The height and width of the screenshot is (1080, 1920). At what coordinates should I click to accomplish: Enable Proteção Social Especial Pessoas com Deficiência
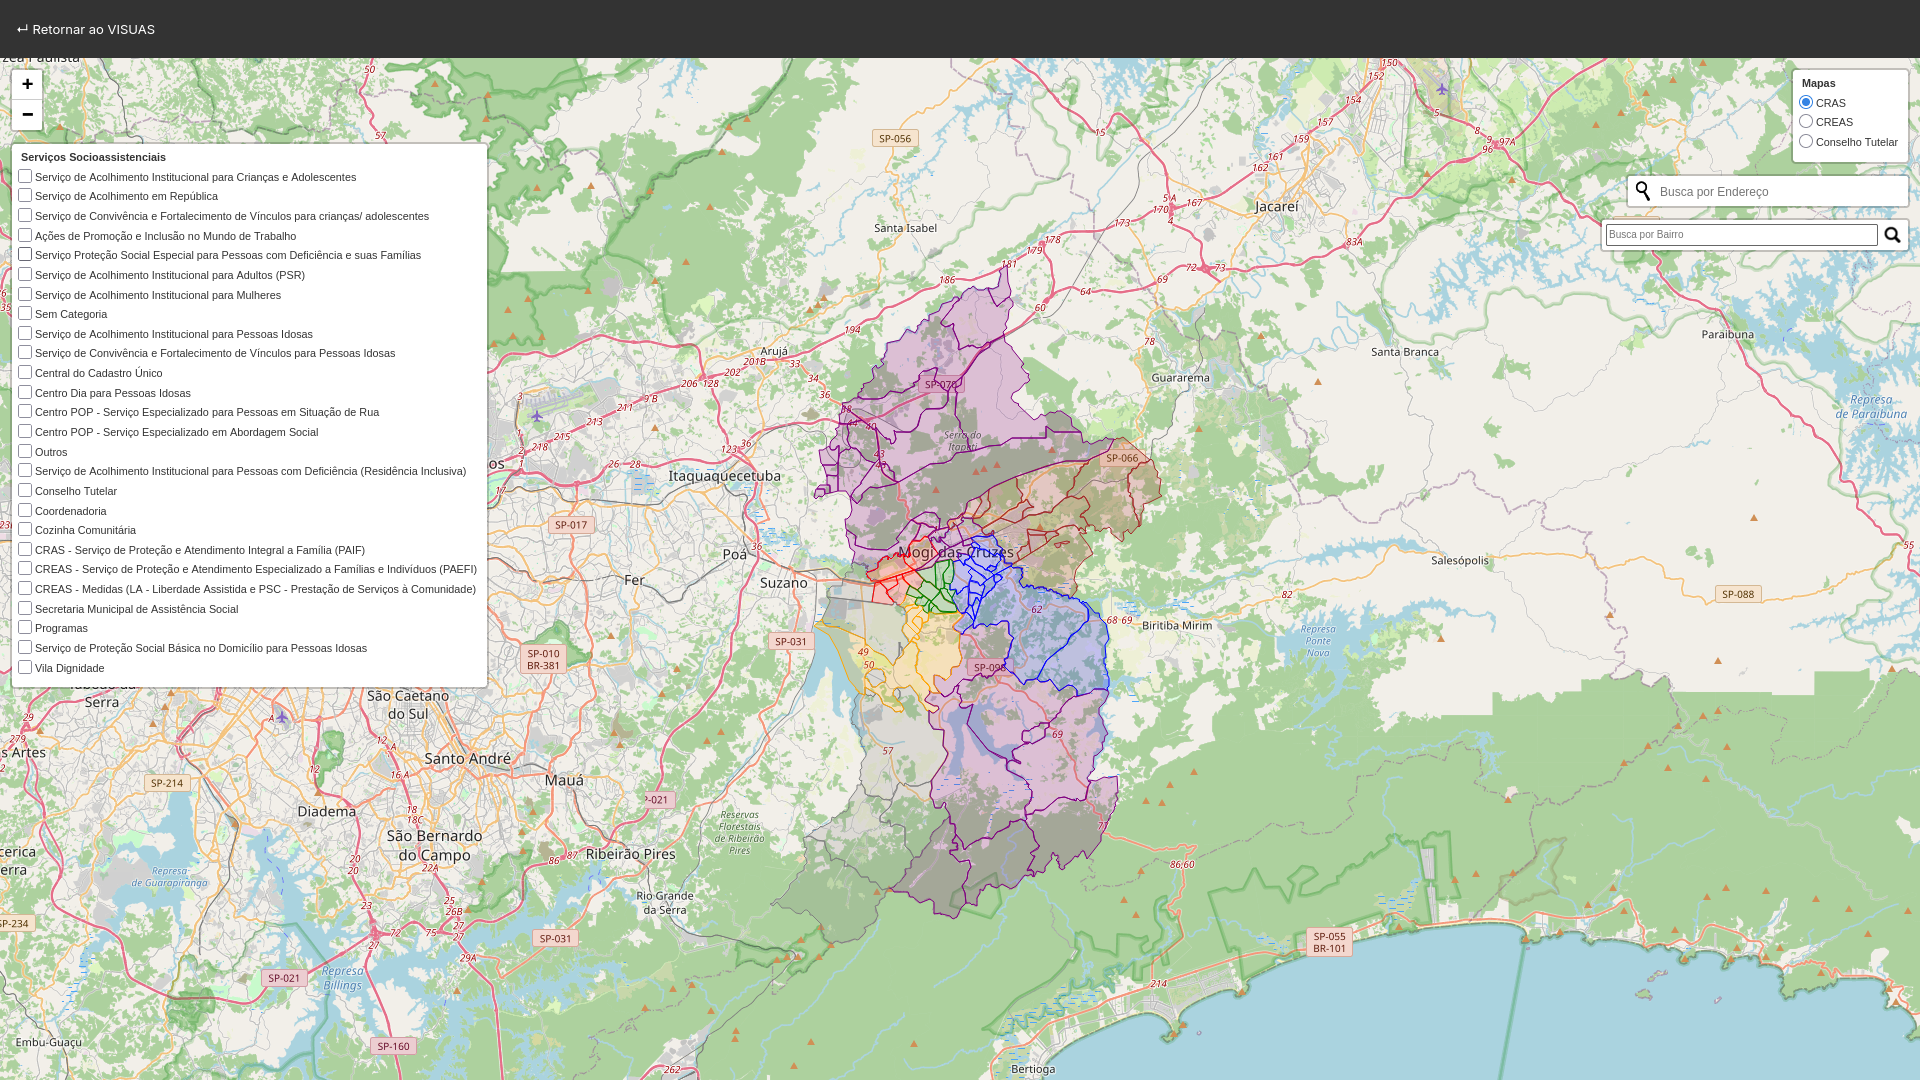point(25,254)
